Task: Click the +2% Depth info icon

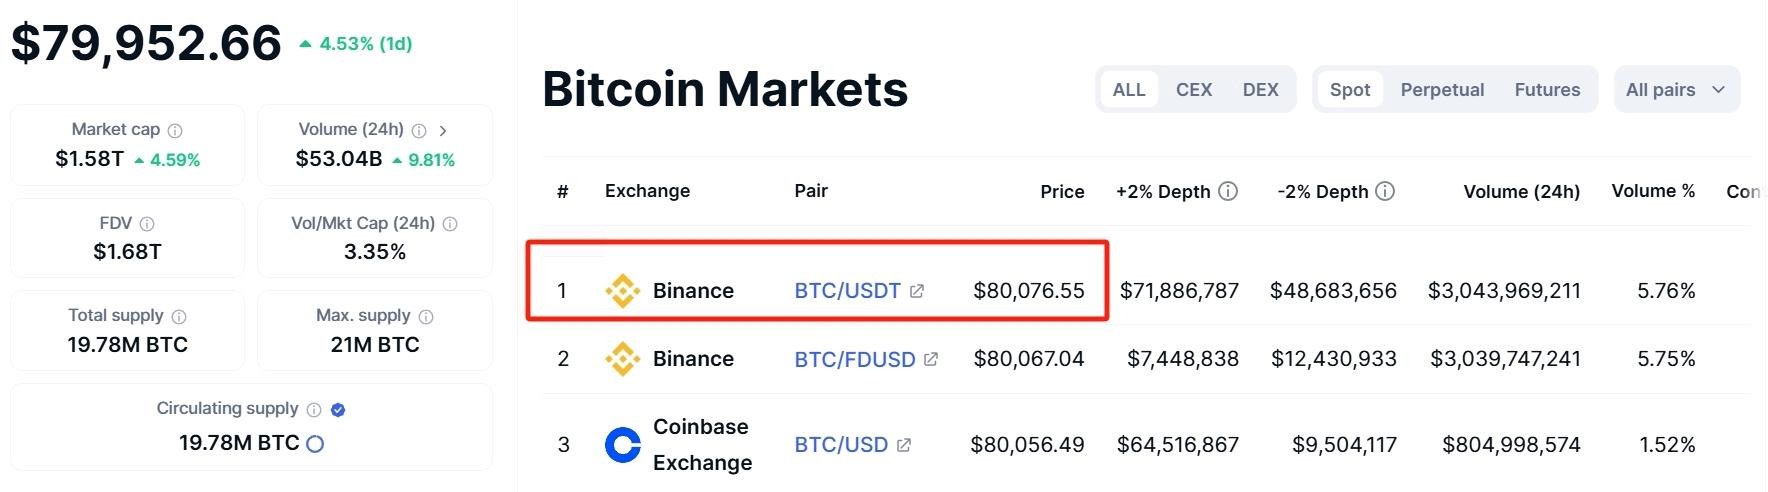Action: click(1228, 191)
